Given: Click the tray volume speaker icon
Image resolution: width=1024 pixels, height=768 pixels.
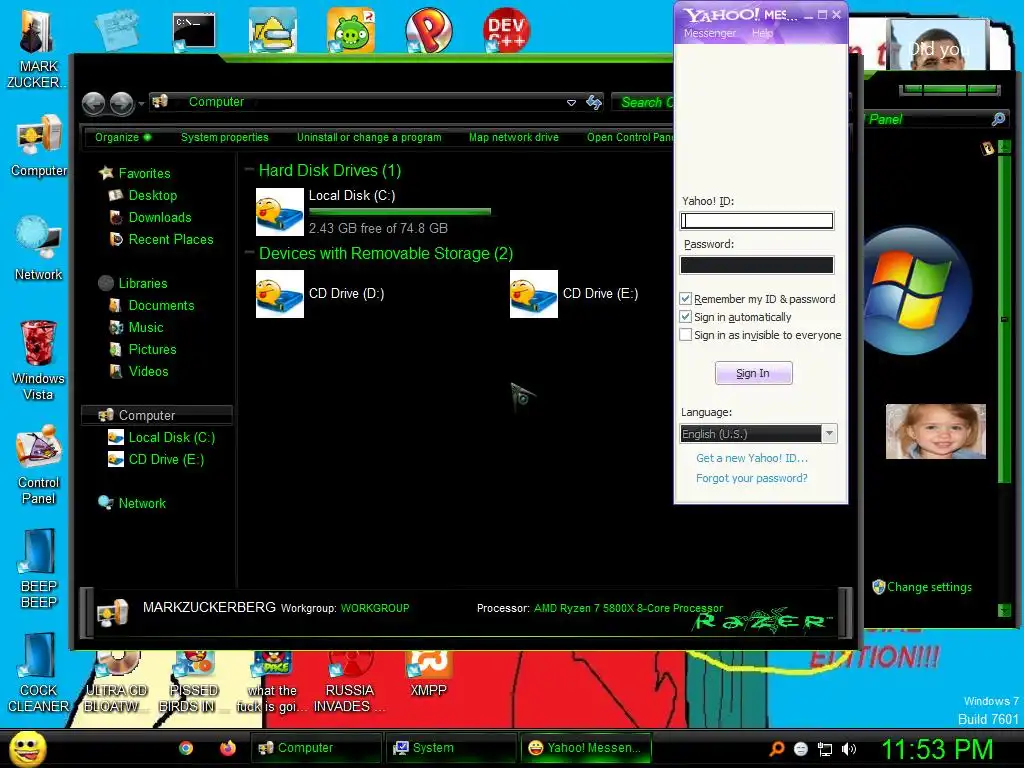Looking at the screenshot, I should click(x=849, y=749).
